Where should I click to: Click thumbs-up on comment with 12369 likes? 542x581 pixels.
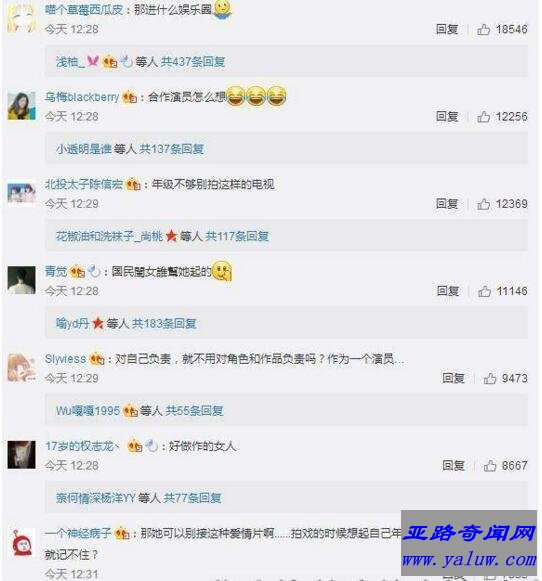483,204
